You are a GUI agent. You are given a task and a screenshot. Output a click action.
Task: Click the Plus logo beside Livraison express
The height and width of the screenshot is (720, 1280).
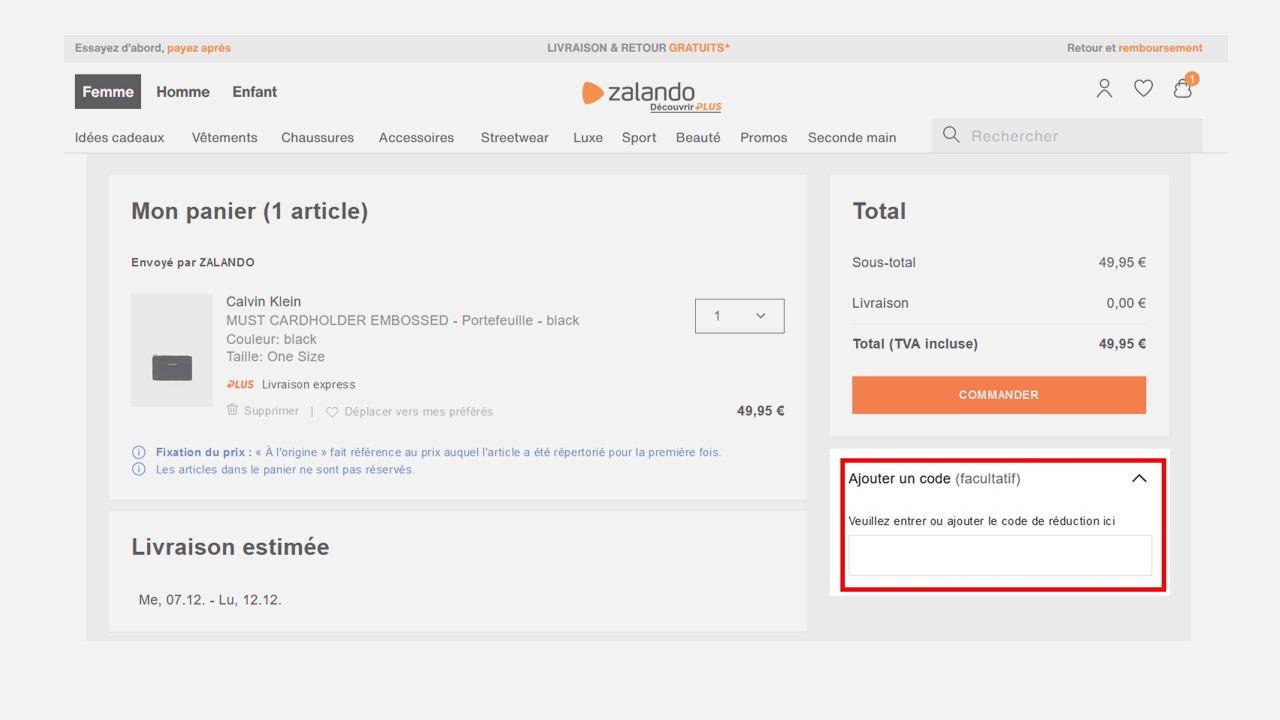pos(240,384)
